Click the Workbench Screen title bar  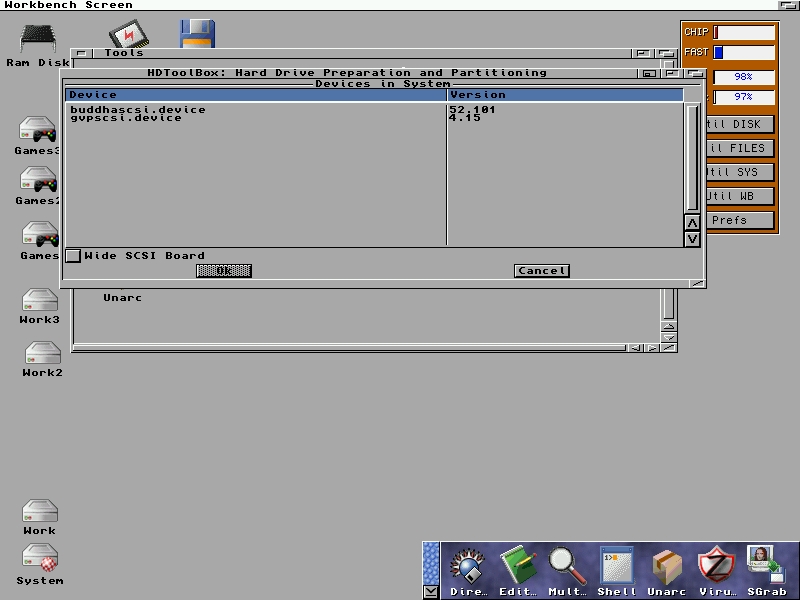[x=390, y=5]
